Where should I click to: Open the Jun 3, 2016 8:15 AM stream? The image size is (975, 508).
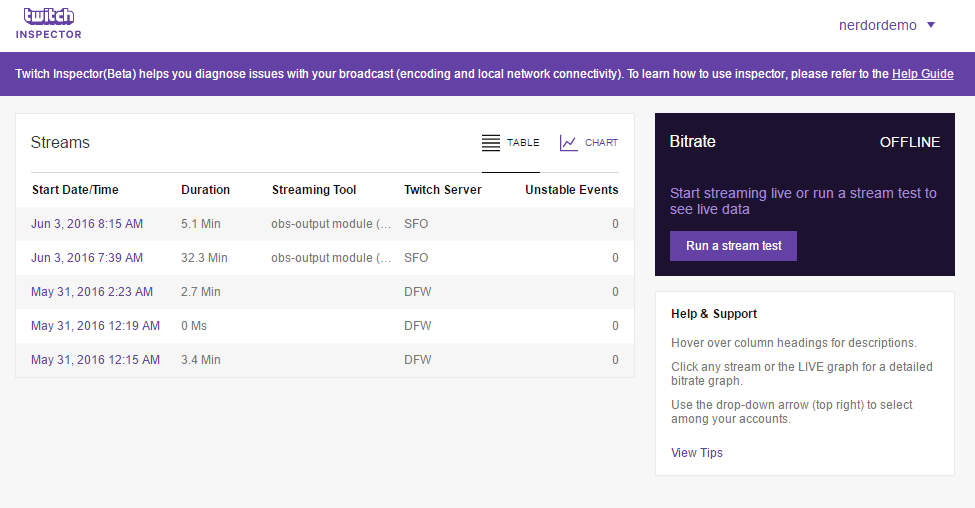click(x=87, y=224)
